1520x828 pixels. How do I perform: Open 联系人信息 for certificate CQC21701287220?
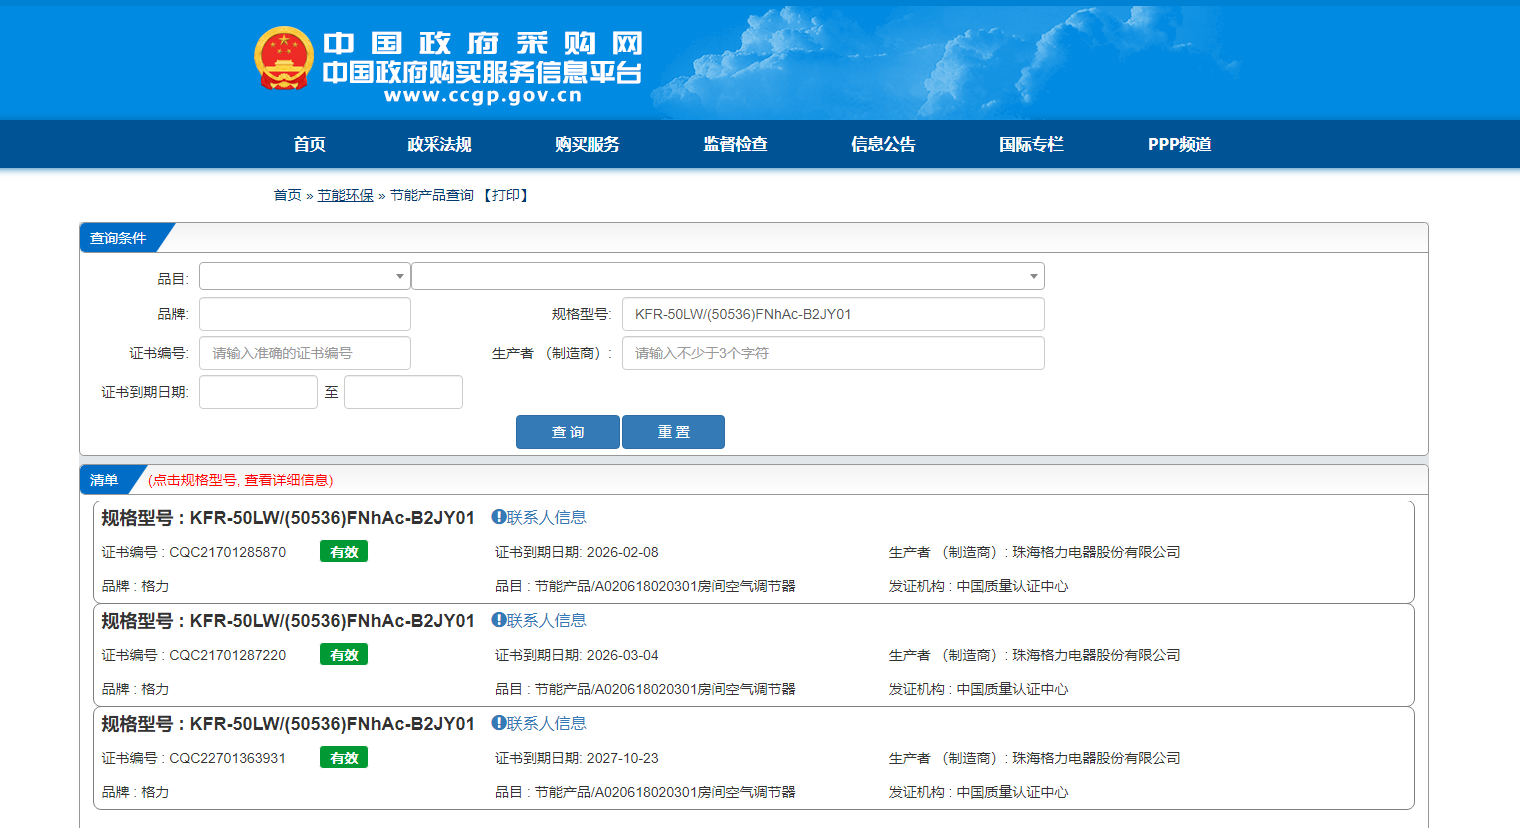[546, 620]
